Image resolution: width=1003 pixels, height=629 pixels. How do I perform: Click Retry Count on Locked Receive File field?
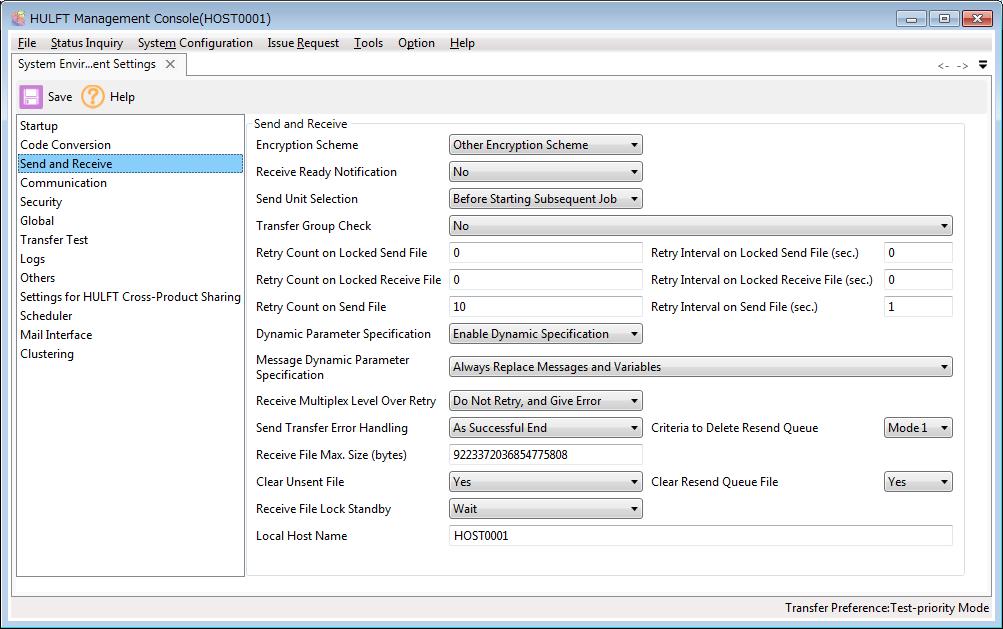click(x=546, y=279)
